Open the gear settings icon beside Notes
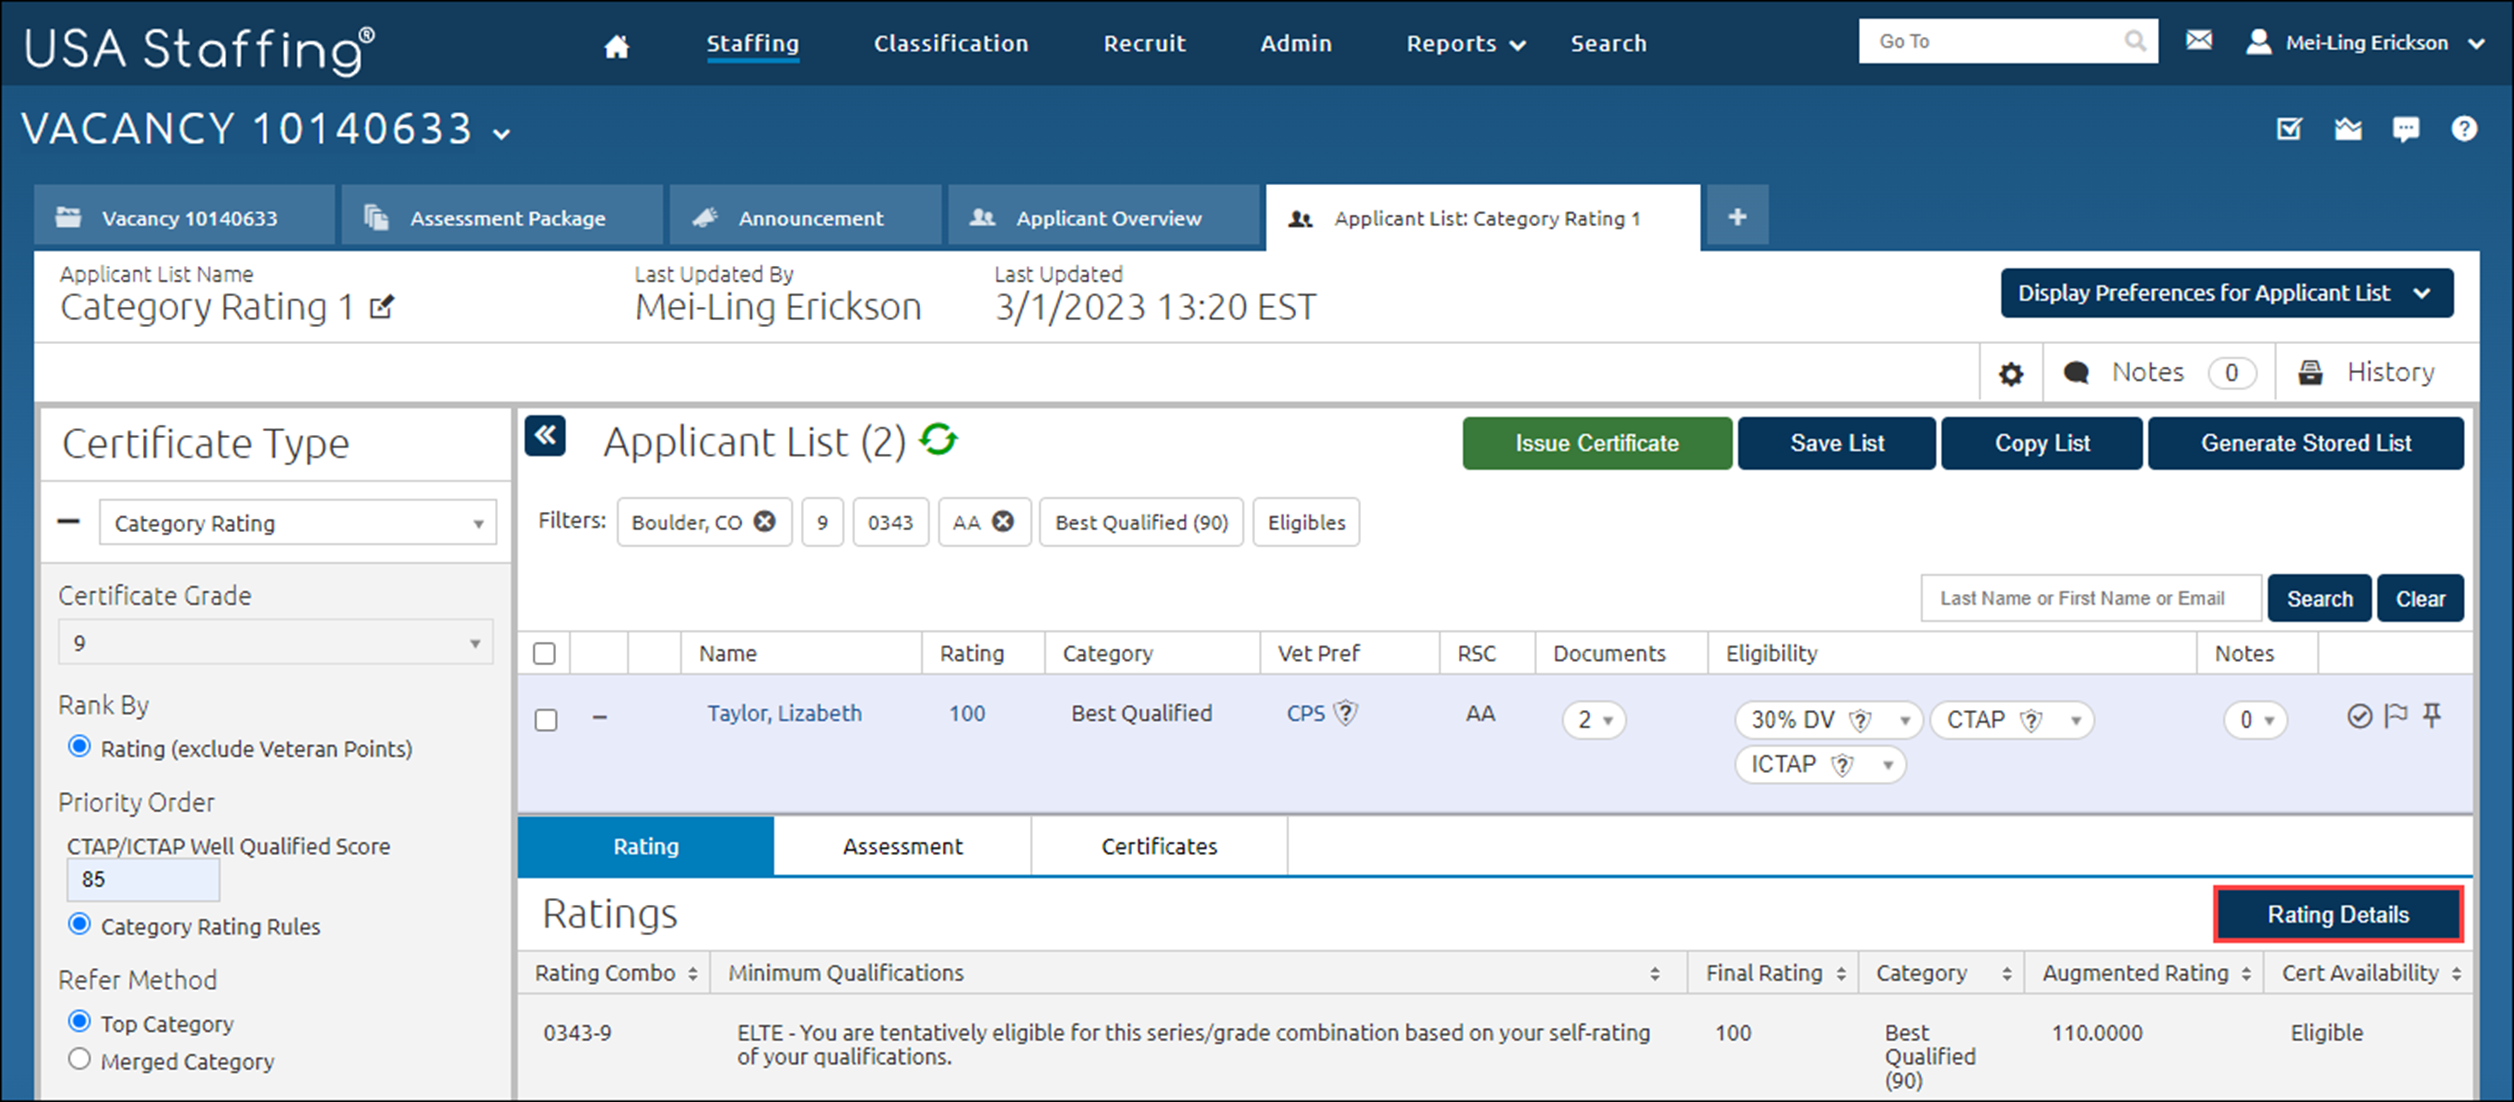2514x1102 pixels. point(2011,373)
